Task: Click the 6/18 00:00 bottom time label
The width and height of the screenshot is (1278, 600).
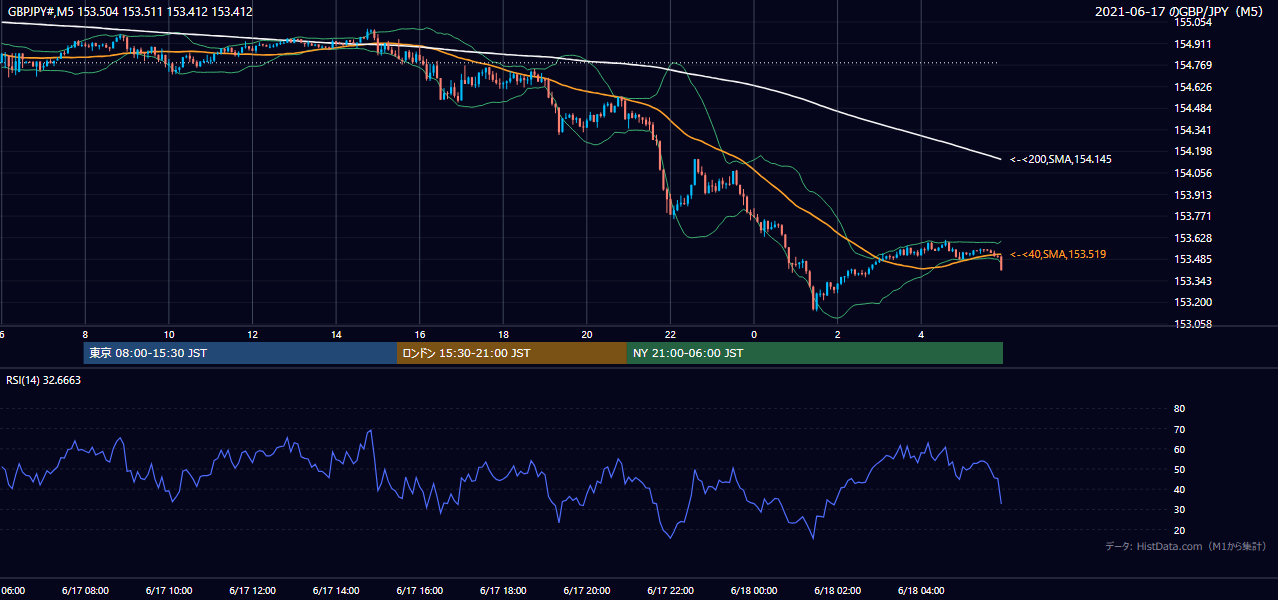Action: click(x=752, y=590)
